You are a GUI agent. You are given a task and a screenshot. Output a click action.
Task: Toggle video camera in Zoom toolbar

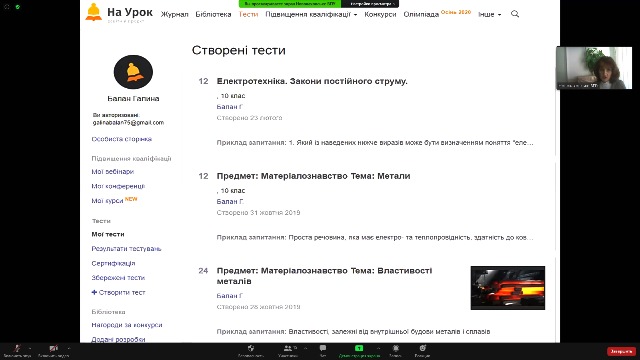pyautogui.click(x=53, y=348)
